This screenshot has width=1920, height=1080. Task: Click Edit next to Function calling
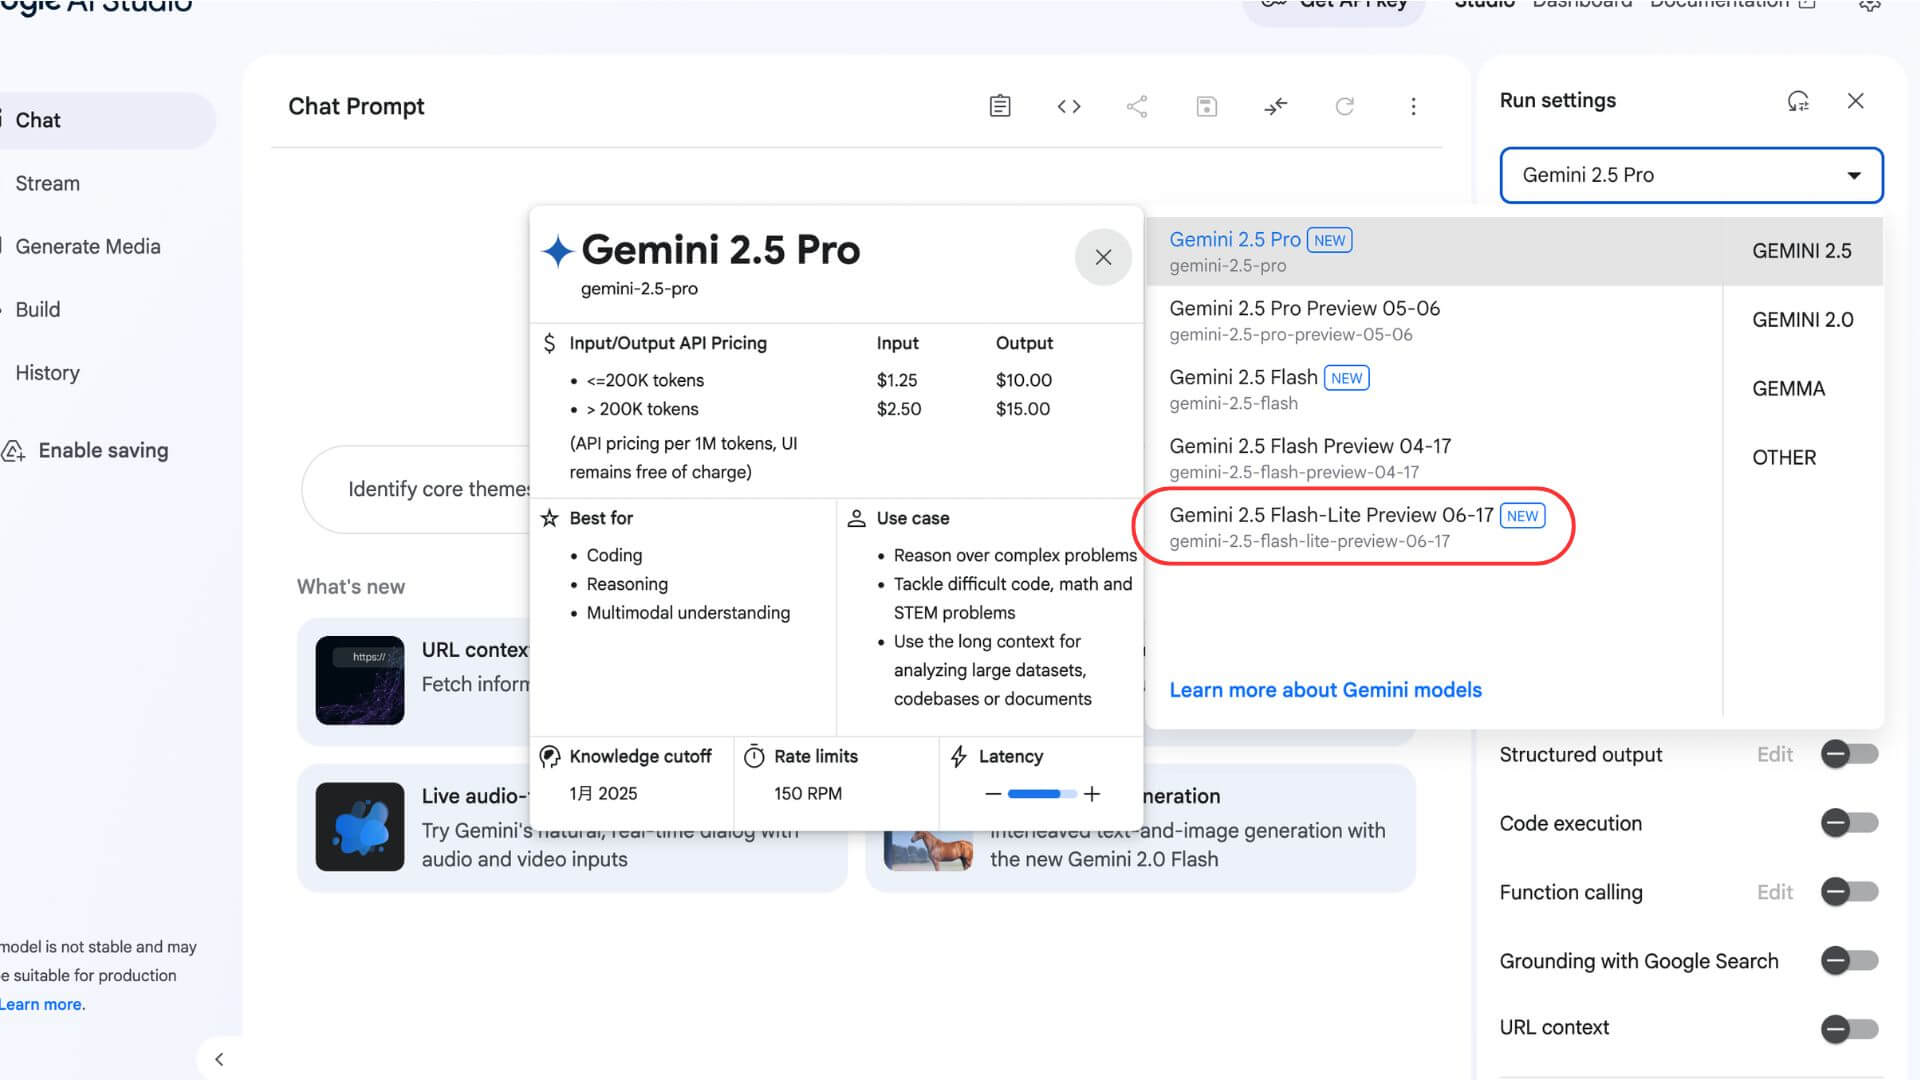pos(1775,892)
